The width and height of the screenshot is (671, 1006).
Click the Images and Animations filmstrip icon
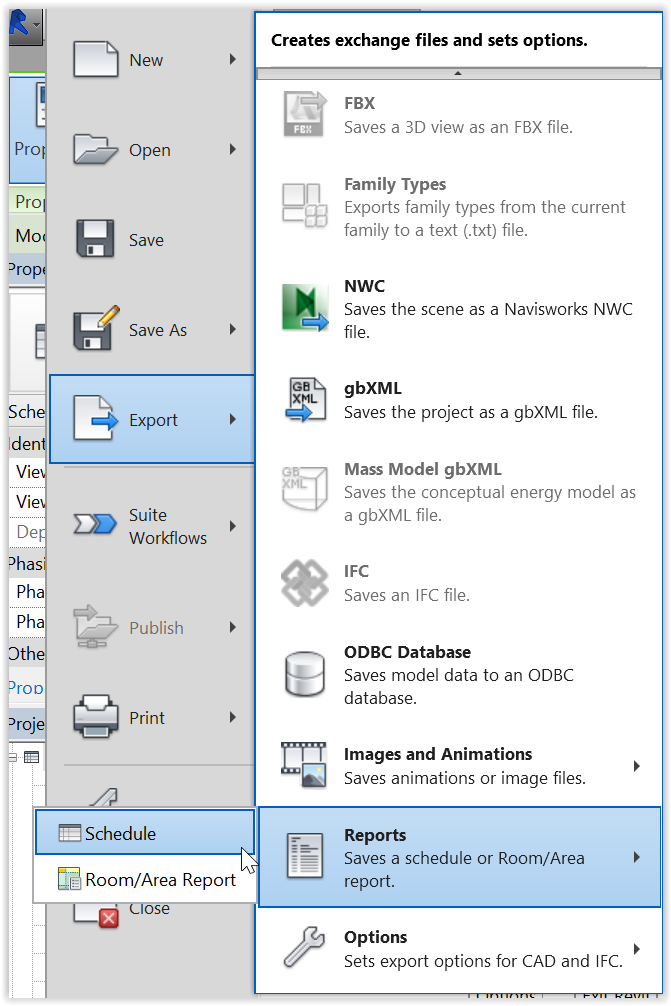pyautogui.click(x=304, y=765)
